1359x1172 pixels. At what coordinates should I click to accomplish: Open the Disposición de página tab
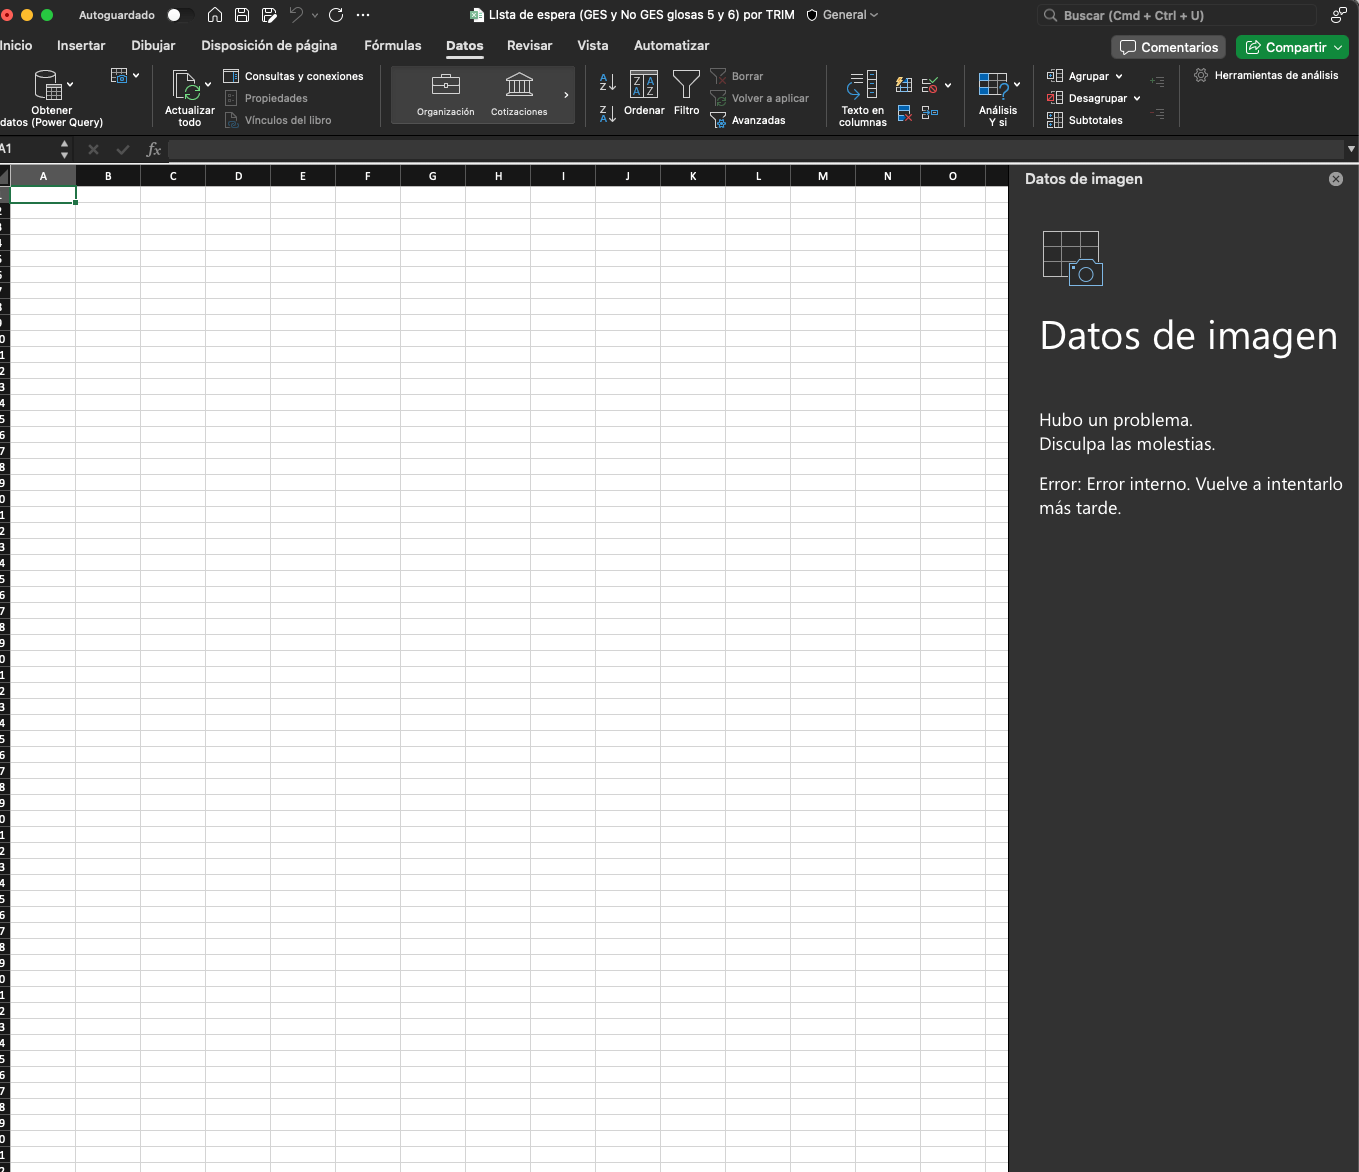[x=269, y=46]
